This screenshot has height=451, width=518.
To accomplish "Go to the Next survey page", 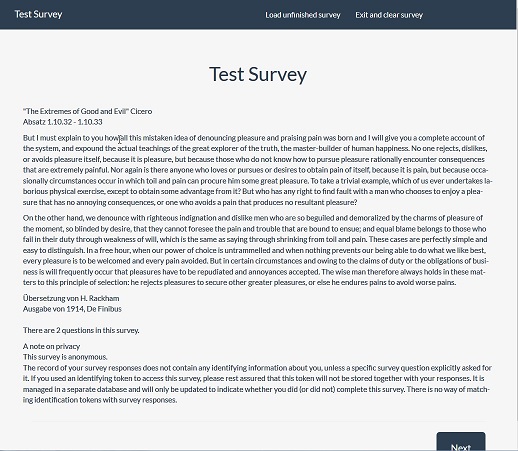I will 461,442.
